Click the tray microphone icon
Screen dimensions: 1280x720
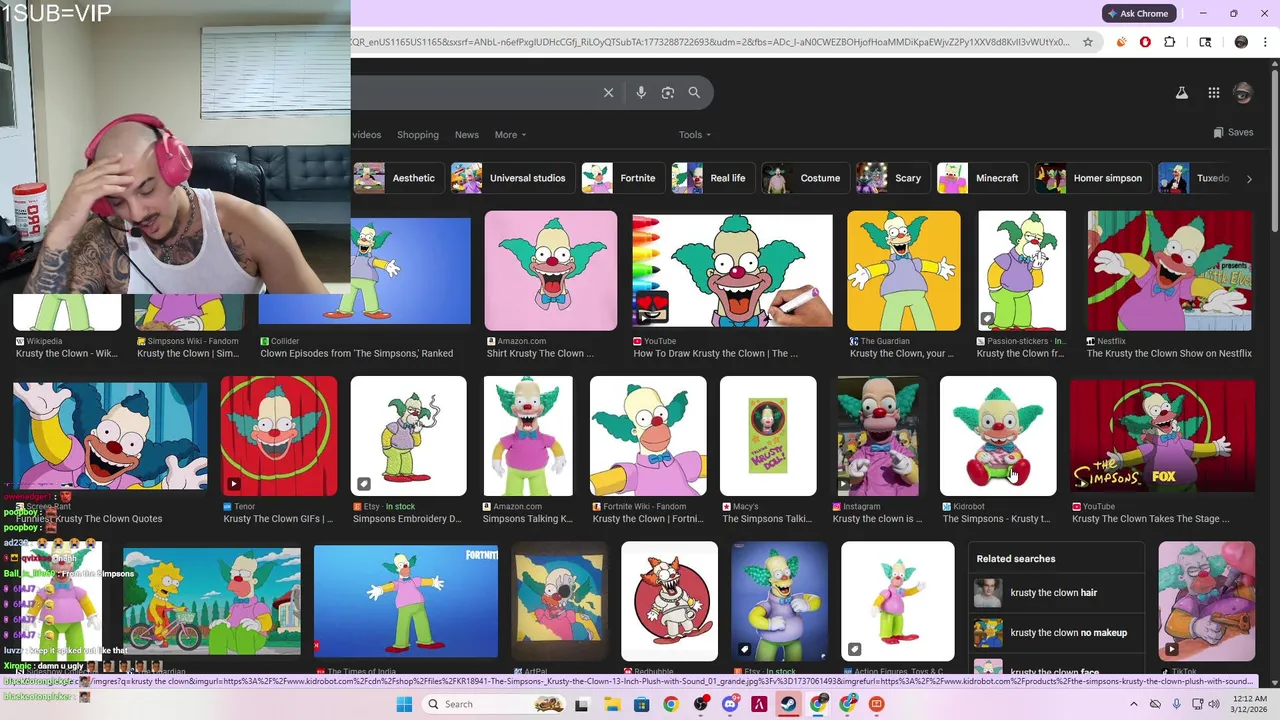(x=1177, y=704)
